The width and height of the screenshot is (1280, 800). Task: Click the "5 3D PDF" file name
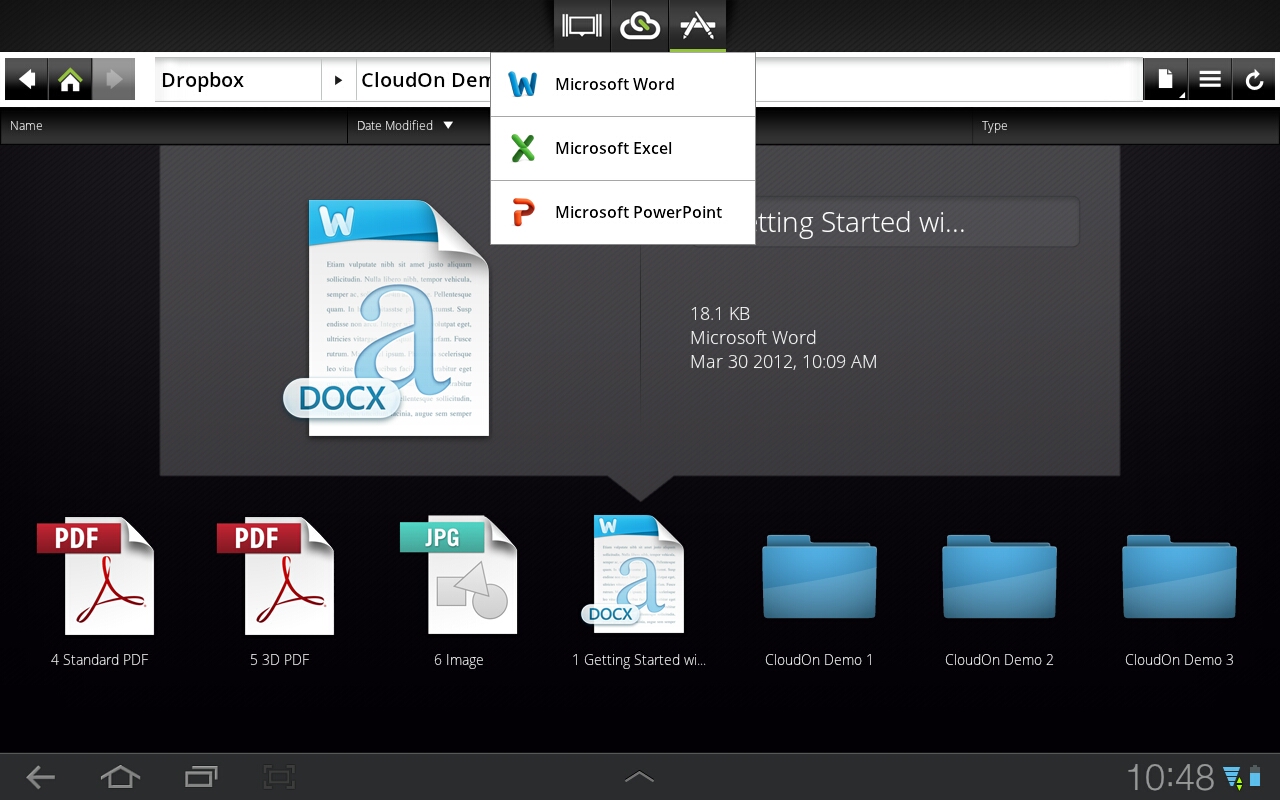coord(280,660)
